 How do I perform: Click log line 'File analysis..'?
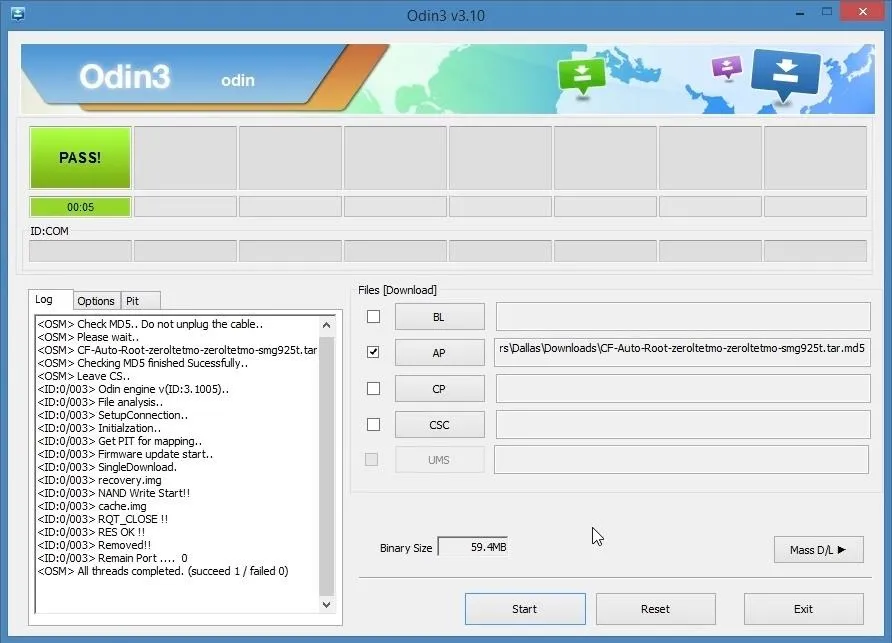click(x=100, y=402)
